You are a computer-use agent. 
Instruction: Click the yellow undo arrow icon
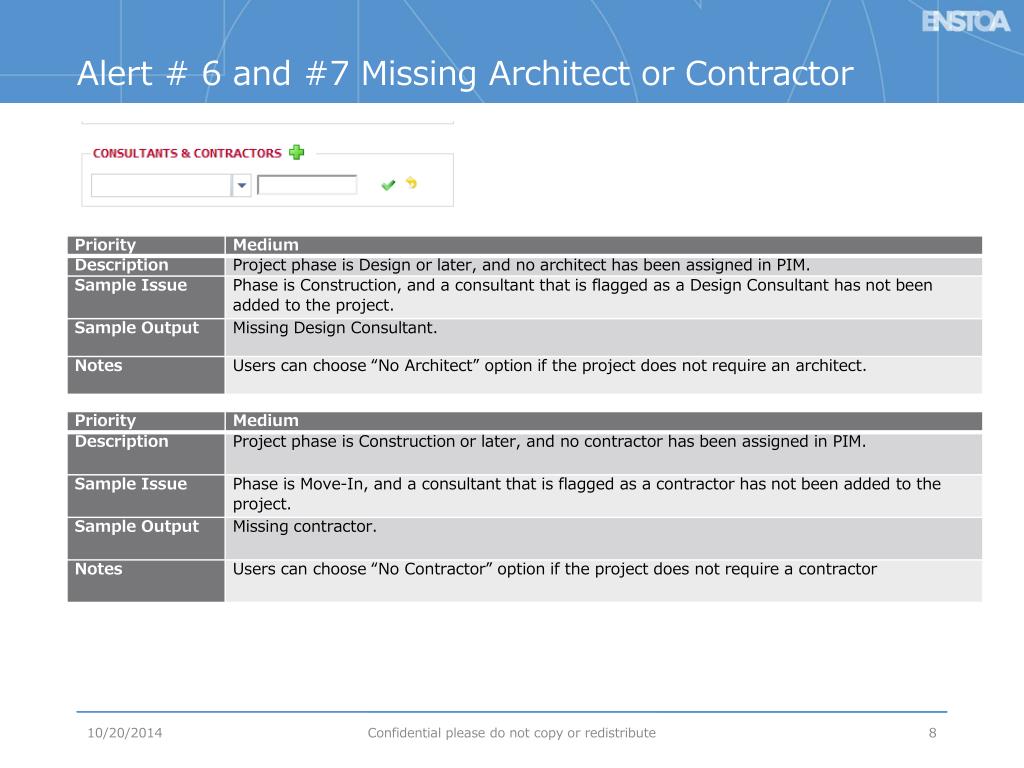[x=411, y=183]
